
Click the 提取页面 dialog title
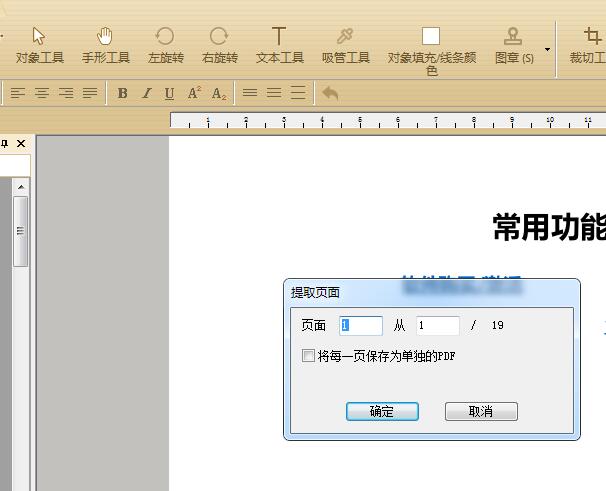(x=315, y=293)
